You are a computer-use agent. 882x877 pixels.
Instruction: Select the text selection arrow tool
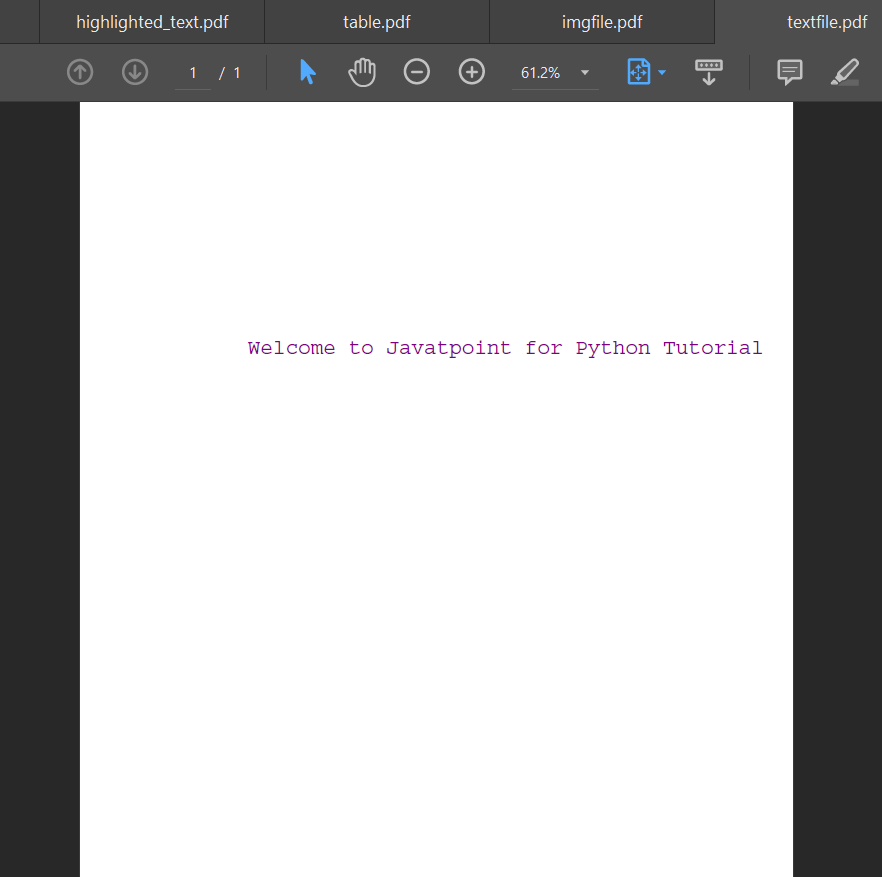(307, 71)
